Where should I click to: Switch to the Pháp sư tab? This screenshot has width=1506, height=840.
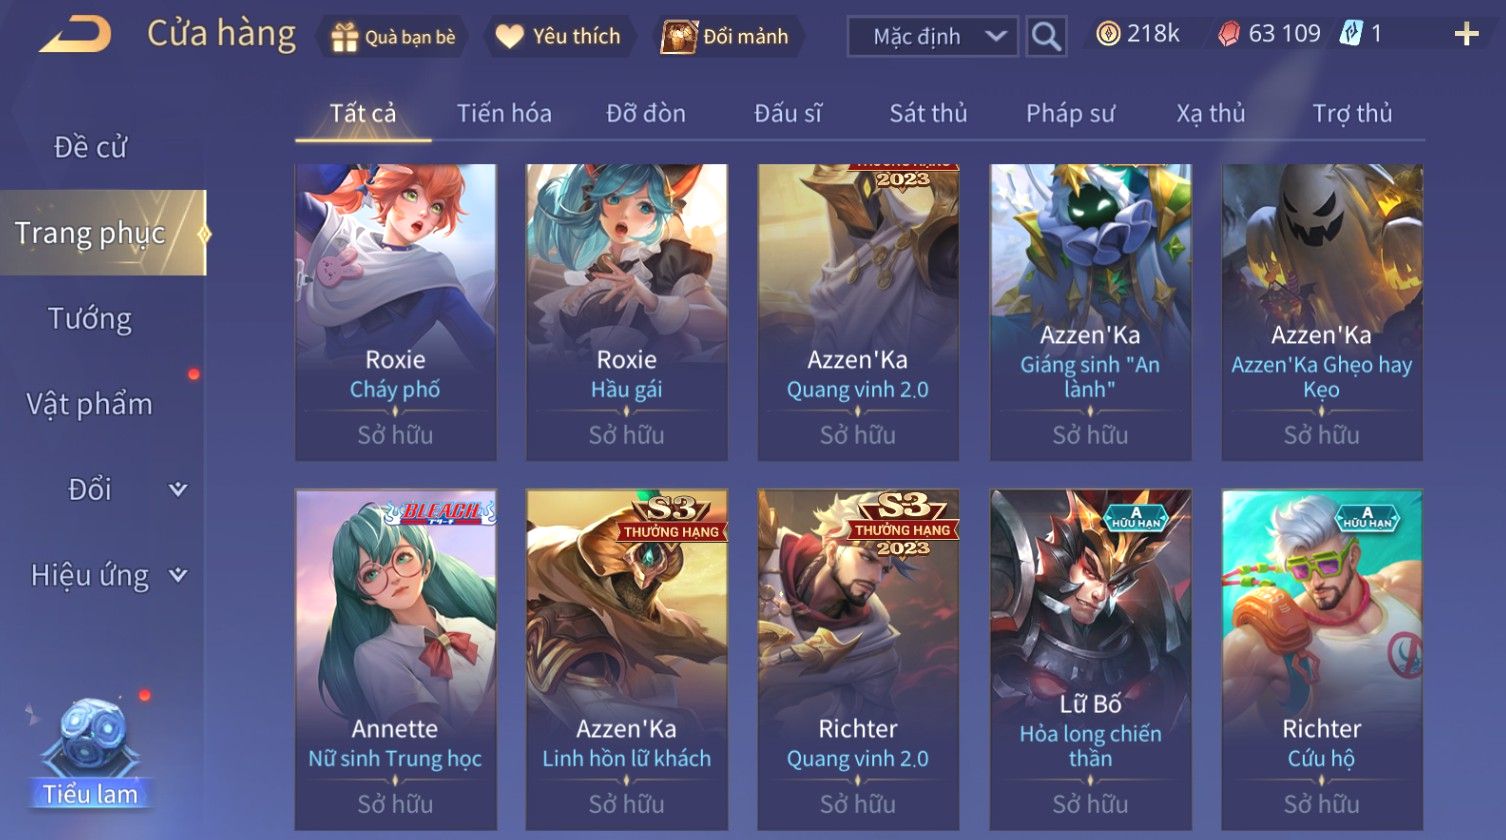pos(1070,113)
